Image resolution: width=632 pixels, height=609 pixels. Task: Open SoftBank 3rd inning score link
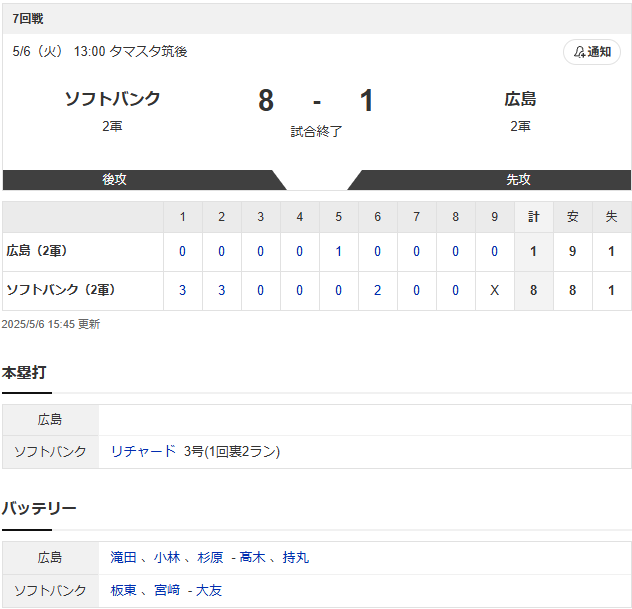(x=260, y=290)
